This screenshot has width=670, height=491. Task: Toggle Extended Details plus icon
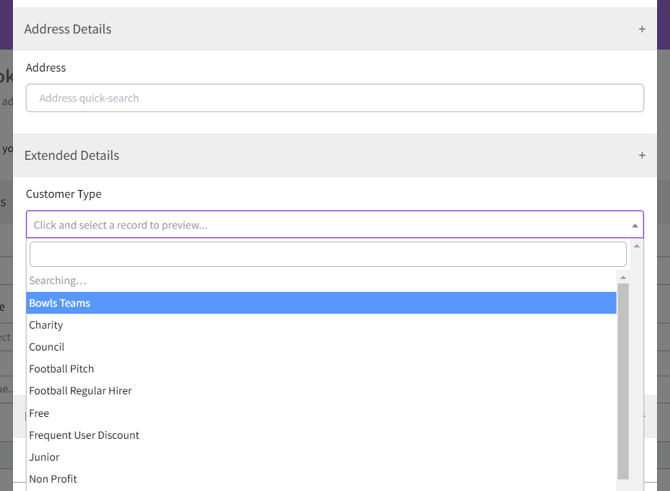(642, 156)
